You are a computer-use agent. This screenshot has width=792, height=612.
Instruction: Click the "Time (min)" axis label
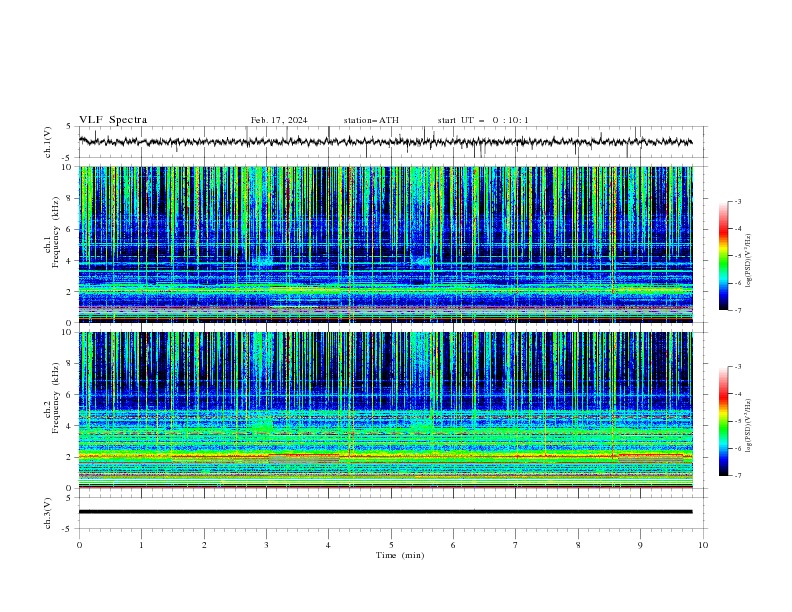(x=400, y=555)
